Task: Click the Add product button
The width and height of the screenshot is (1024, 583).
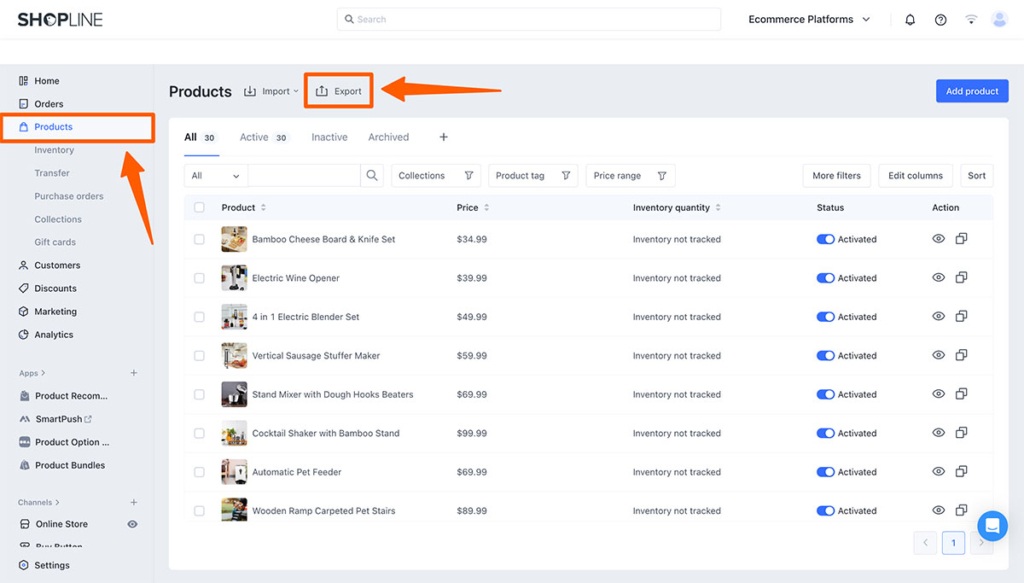Action: pyautogui.click(x=971, y=90)
